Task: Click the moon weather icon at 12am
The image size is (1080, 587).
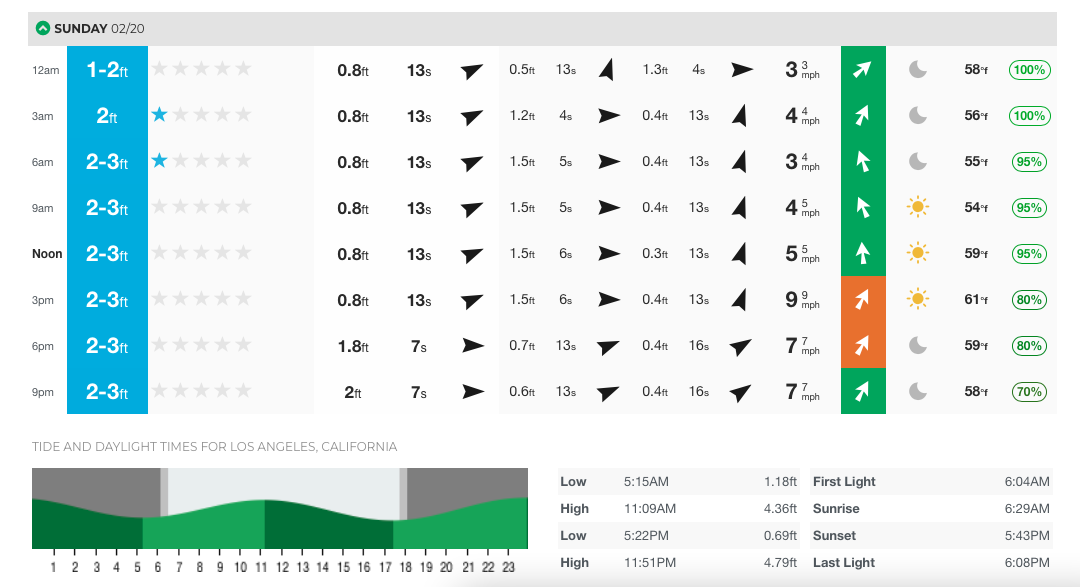Action: pyautogui.click(x=917, y=70)
